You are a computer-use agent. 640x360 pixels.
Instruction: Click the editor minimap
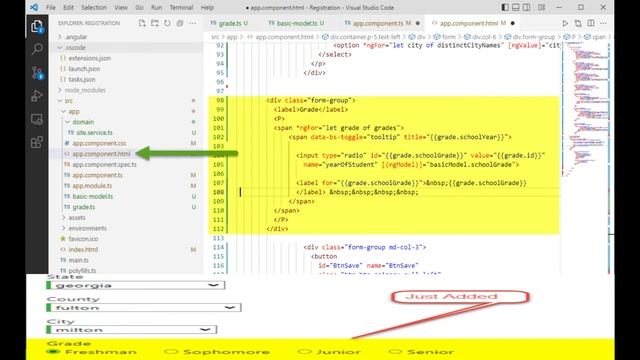pos(586,110)
